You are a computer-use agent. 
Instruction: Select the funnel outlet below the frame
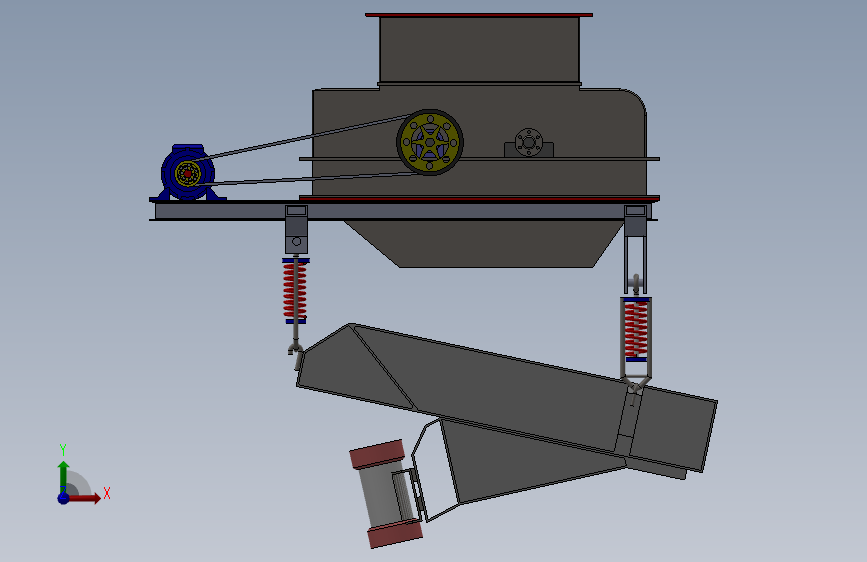click(484, 244)
